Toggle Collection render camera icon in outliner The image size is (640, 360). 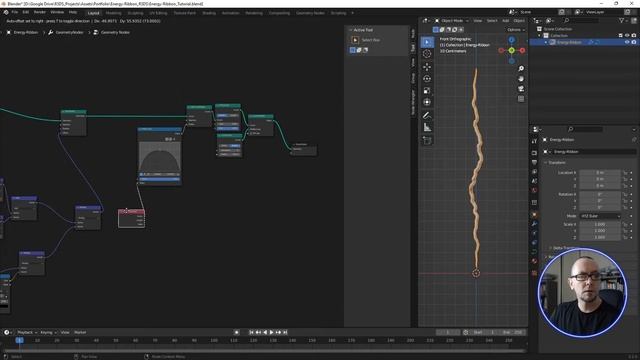tap(633, 36)
